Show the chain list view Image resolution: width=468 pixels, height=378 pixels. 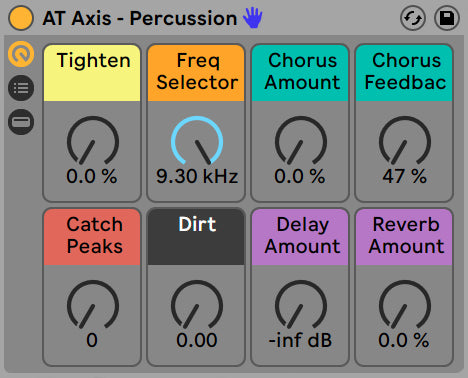coord(21,88)
